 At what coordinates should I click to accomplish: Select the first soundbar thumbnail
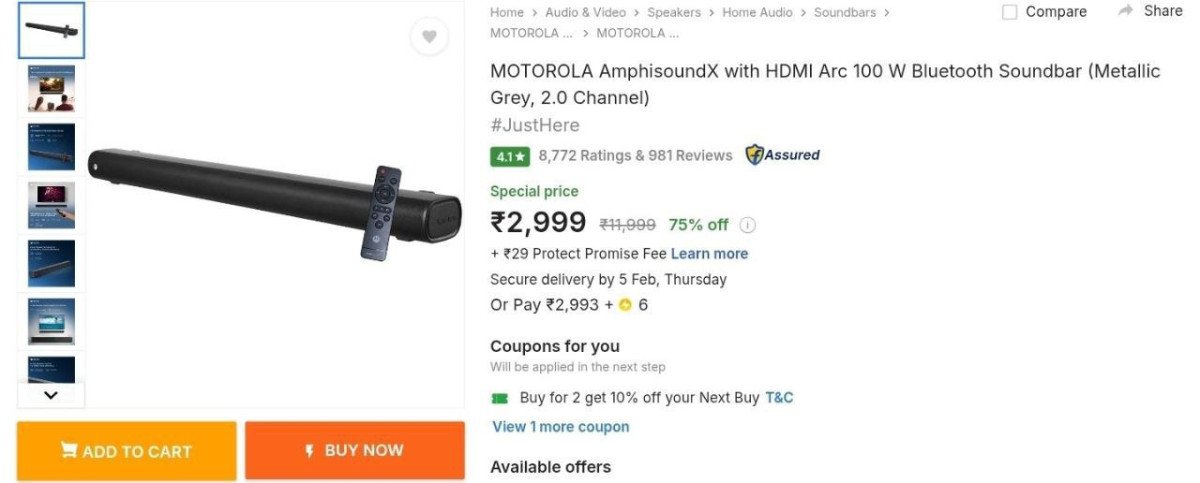(x=51, y=30)
